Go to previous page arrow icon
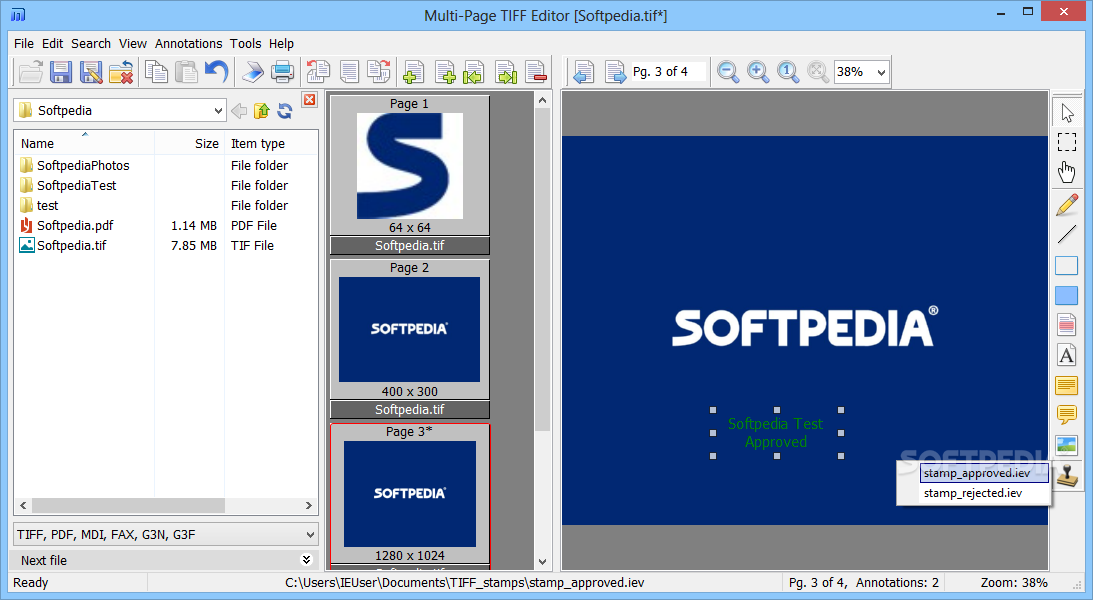Image resolution: width=1093 pixels, height=600 pixels. (x=583, y=72)
